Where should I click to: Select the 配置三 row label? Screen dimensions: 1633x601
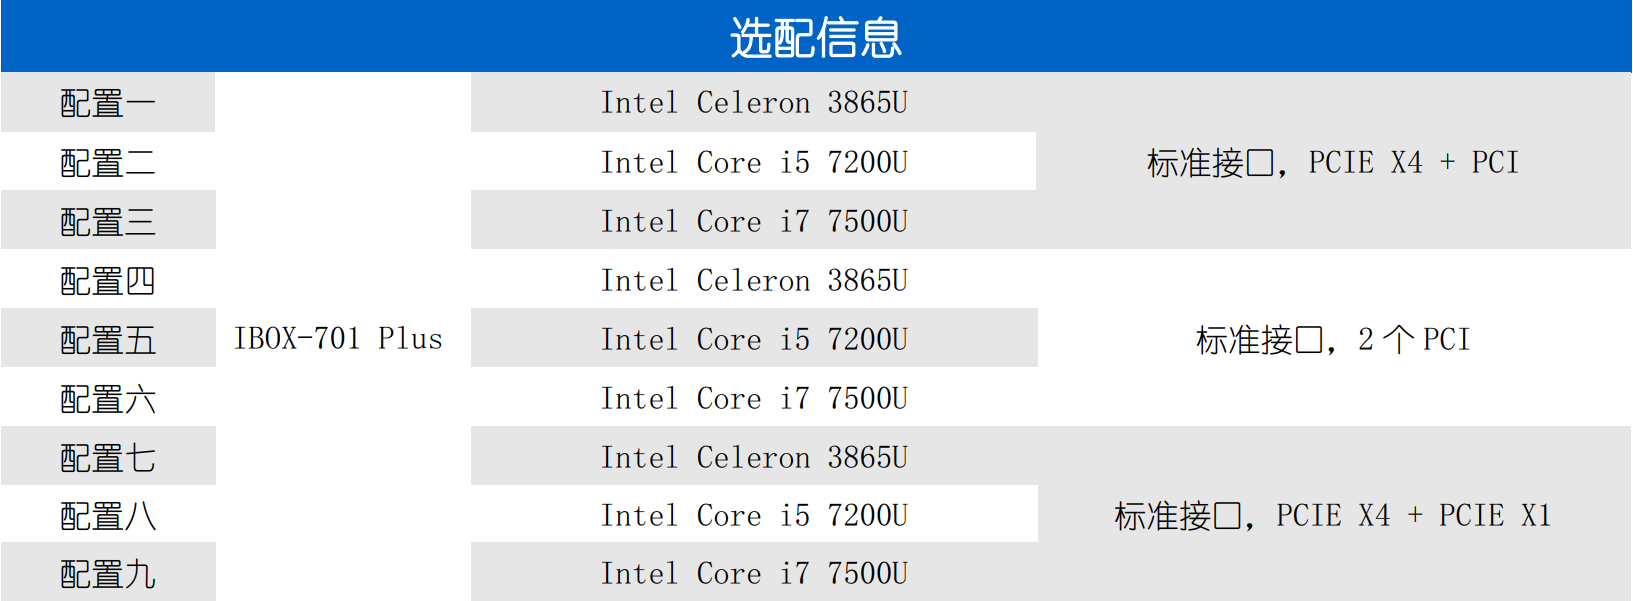[x=108, y=221]
